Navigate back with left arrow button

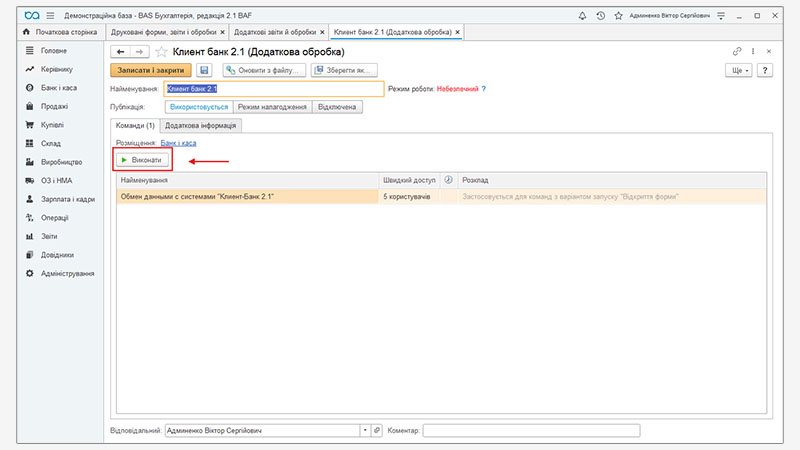[x=121, y=51]
